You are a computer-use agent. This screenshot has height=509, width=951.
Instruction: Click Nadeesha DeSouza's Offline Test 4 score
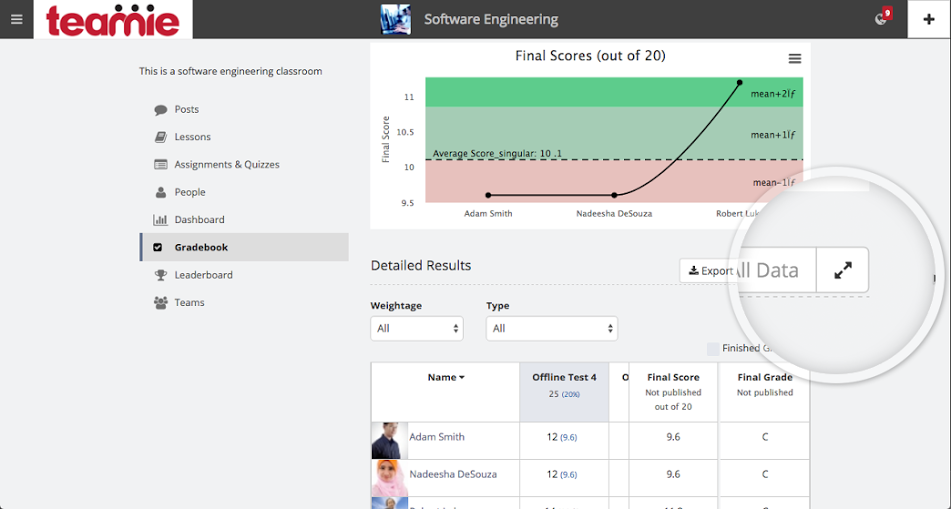[564, 474]
